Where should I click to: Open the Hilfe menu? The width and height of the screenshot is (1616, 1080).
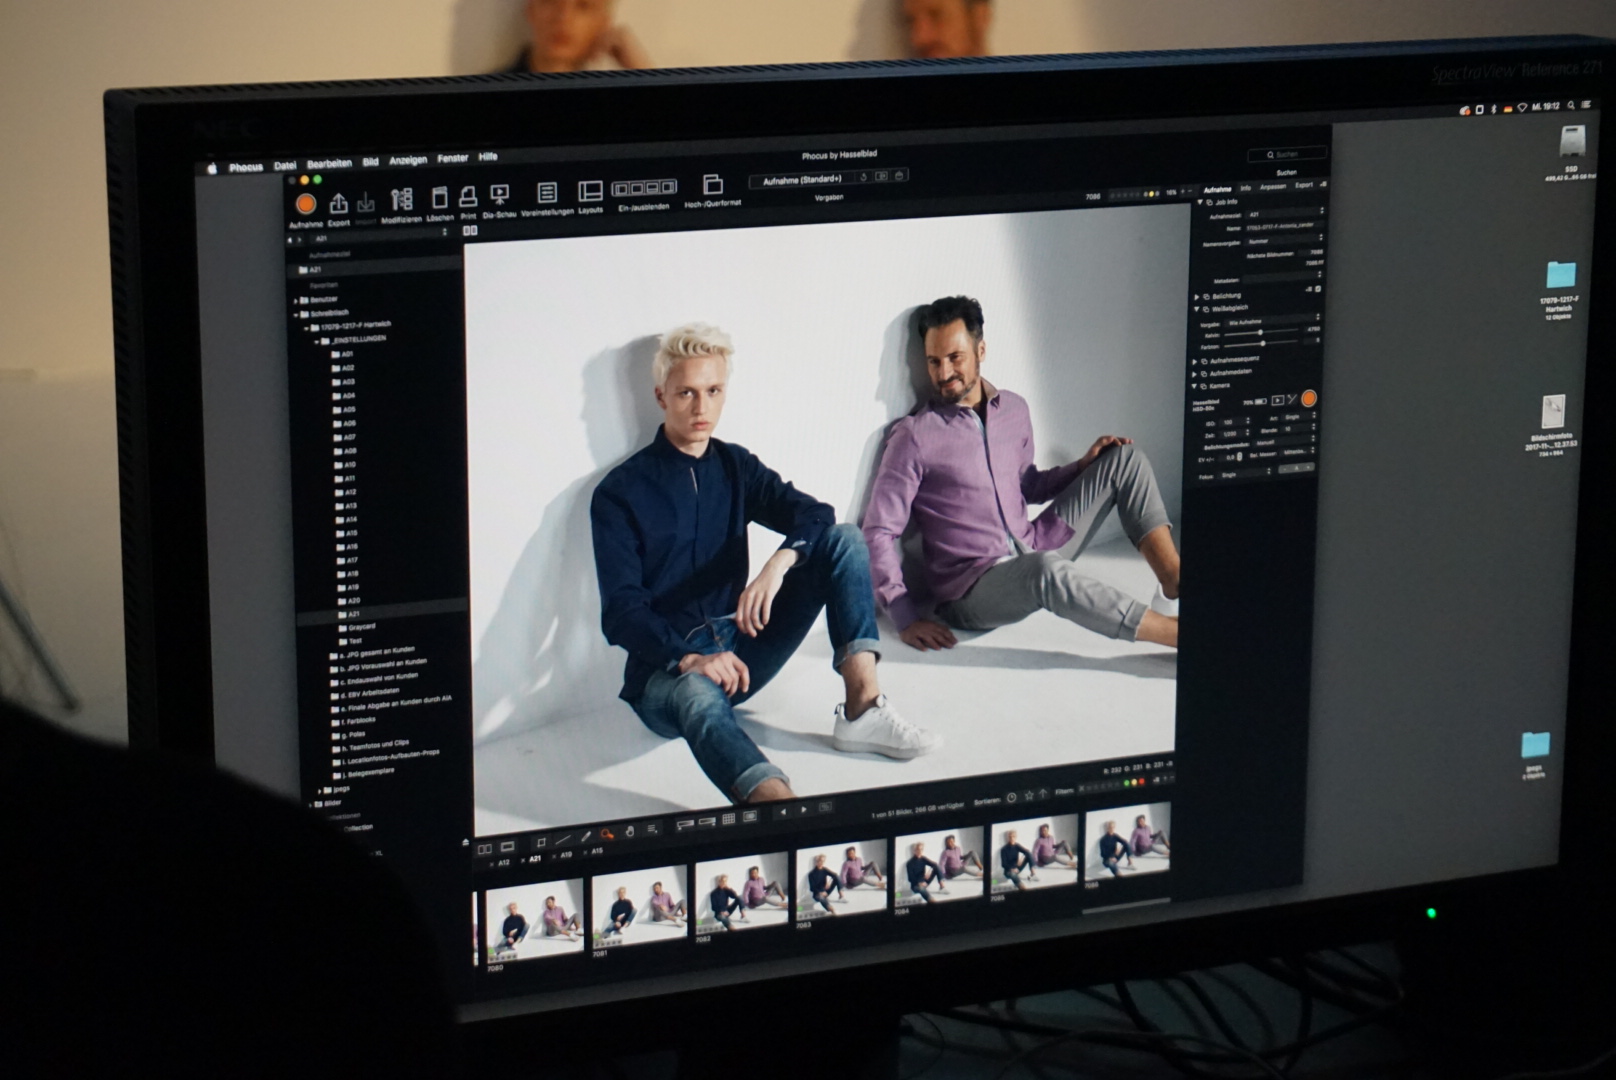[x=488, y=157]
